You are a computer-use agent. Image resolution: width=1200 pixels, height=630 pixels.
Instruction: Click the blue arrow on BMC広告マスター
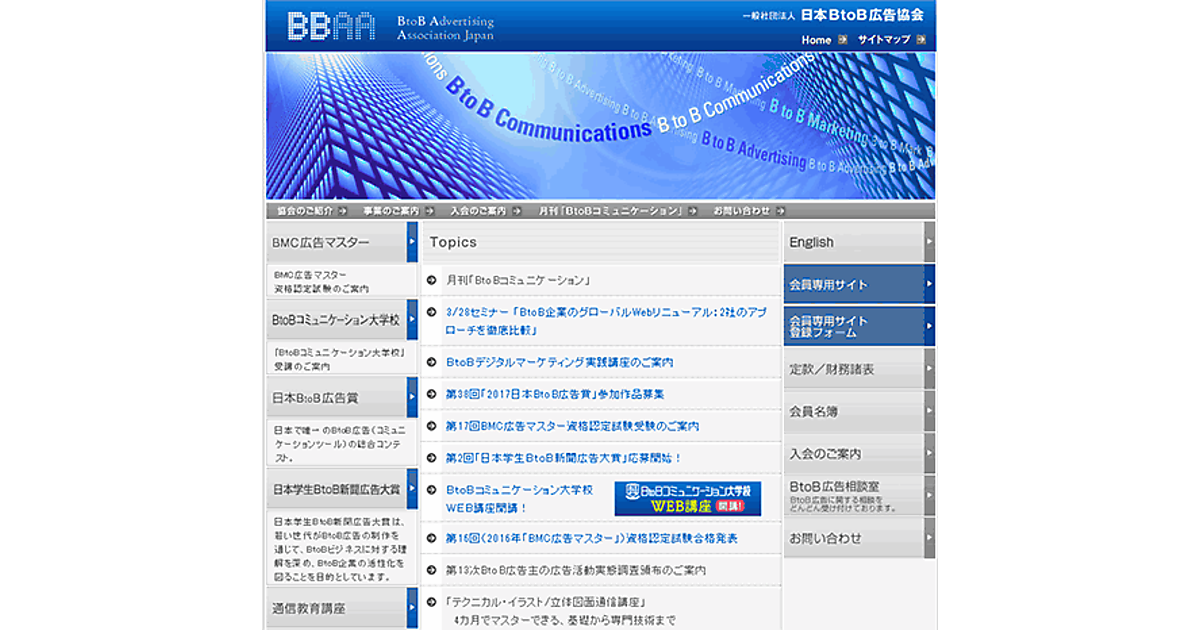[412, 242]
